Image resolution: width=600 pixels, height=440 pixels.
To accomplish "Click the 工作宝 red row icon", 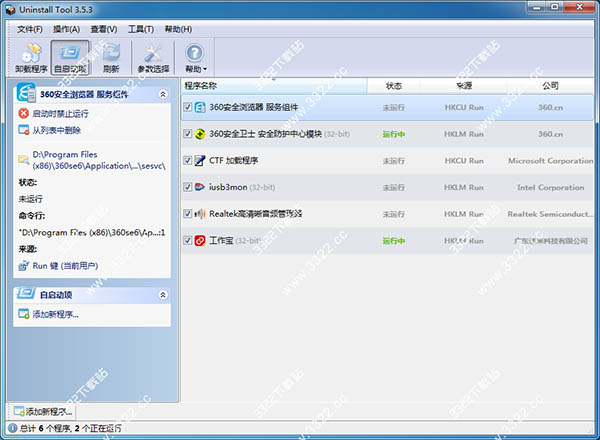I will [200, 240].
